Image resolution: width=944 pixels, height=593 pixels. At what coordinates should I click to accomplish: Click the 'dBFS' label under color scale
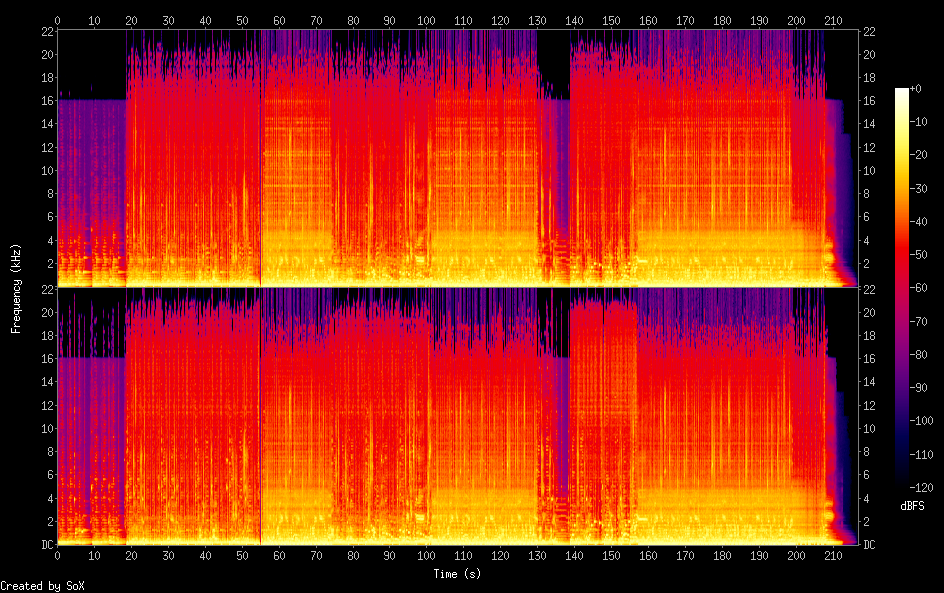point(912,506)
